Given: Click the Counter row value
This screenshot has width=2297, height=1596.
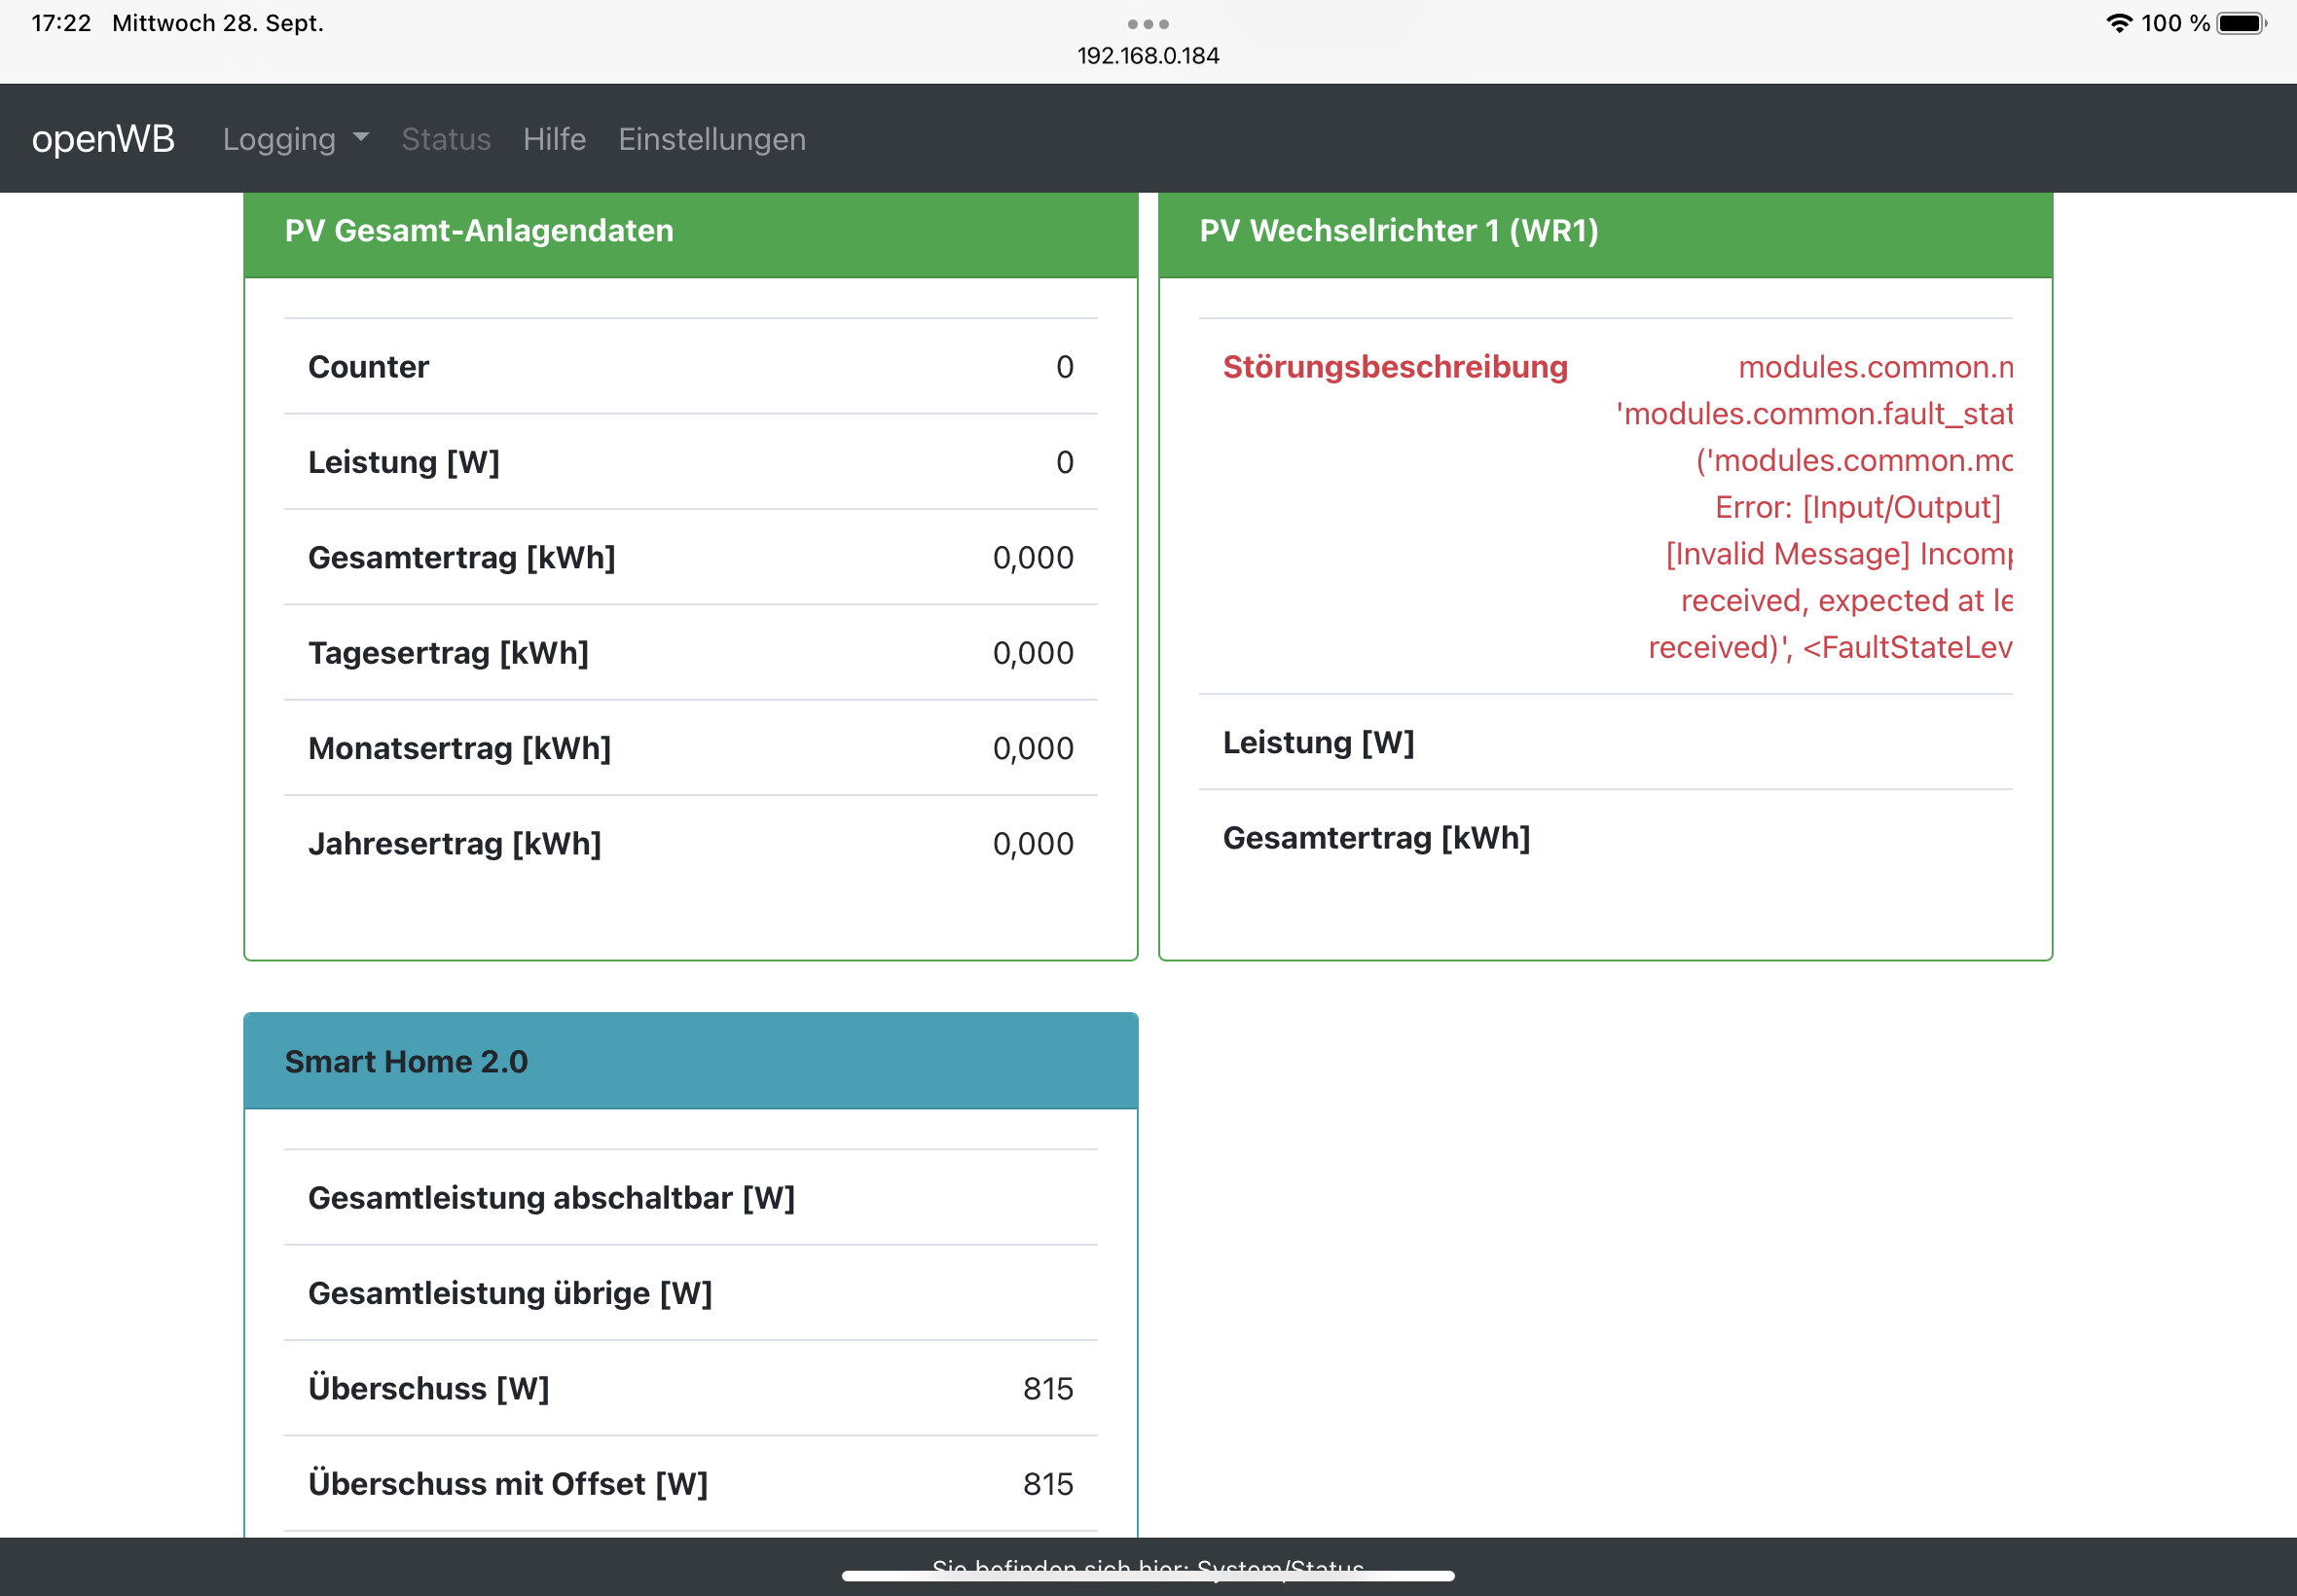Looking at the screenshot, I should [x=1064, y=367].
